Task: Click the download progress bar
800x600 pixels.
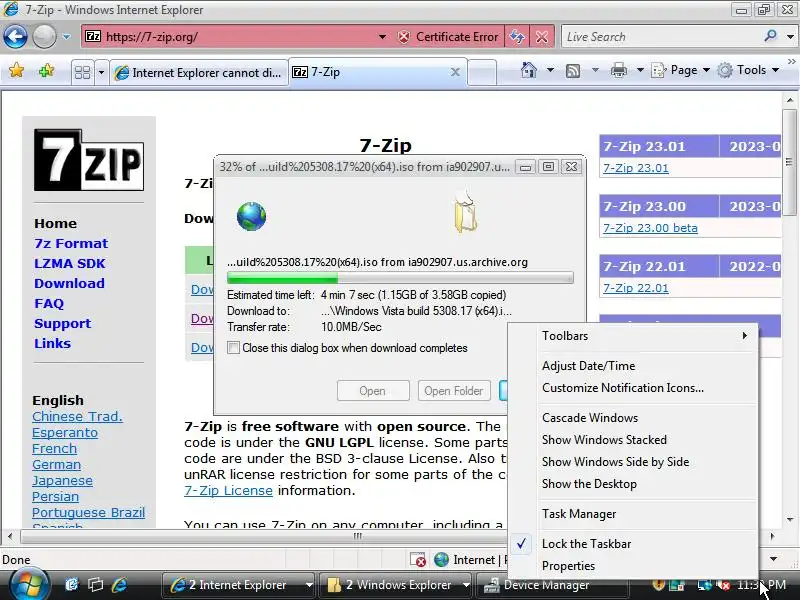Action: [x=400, y=278]
